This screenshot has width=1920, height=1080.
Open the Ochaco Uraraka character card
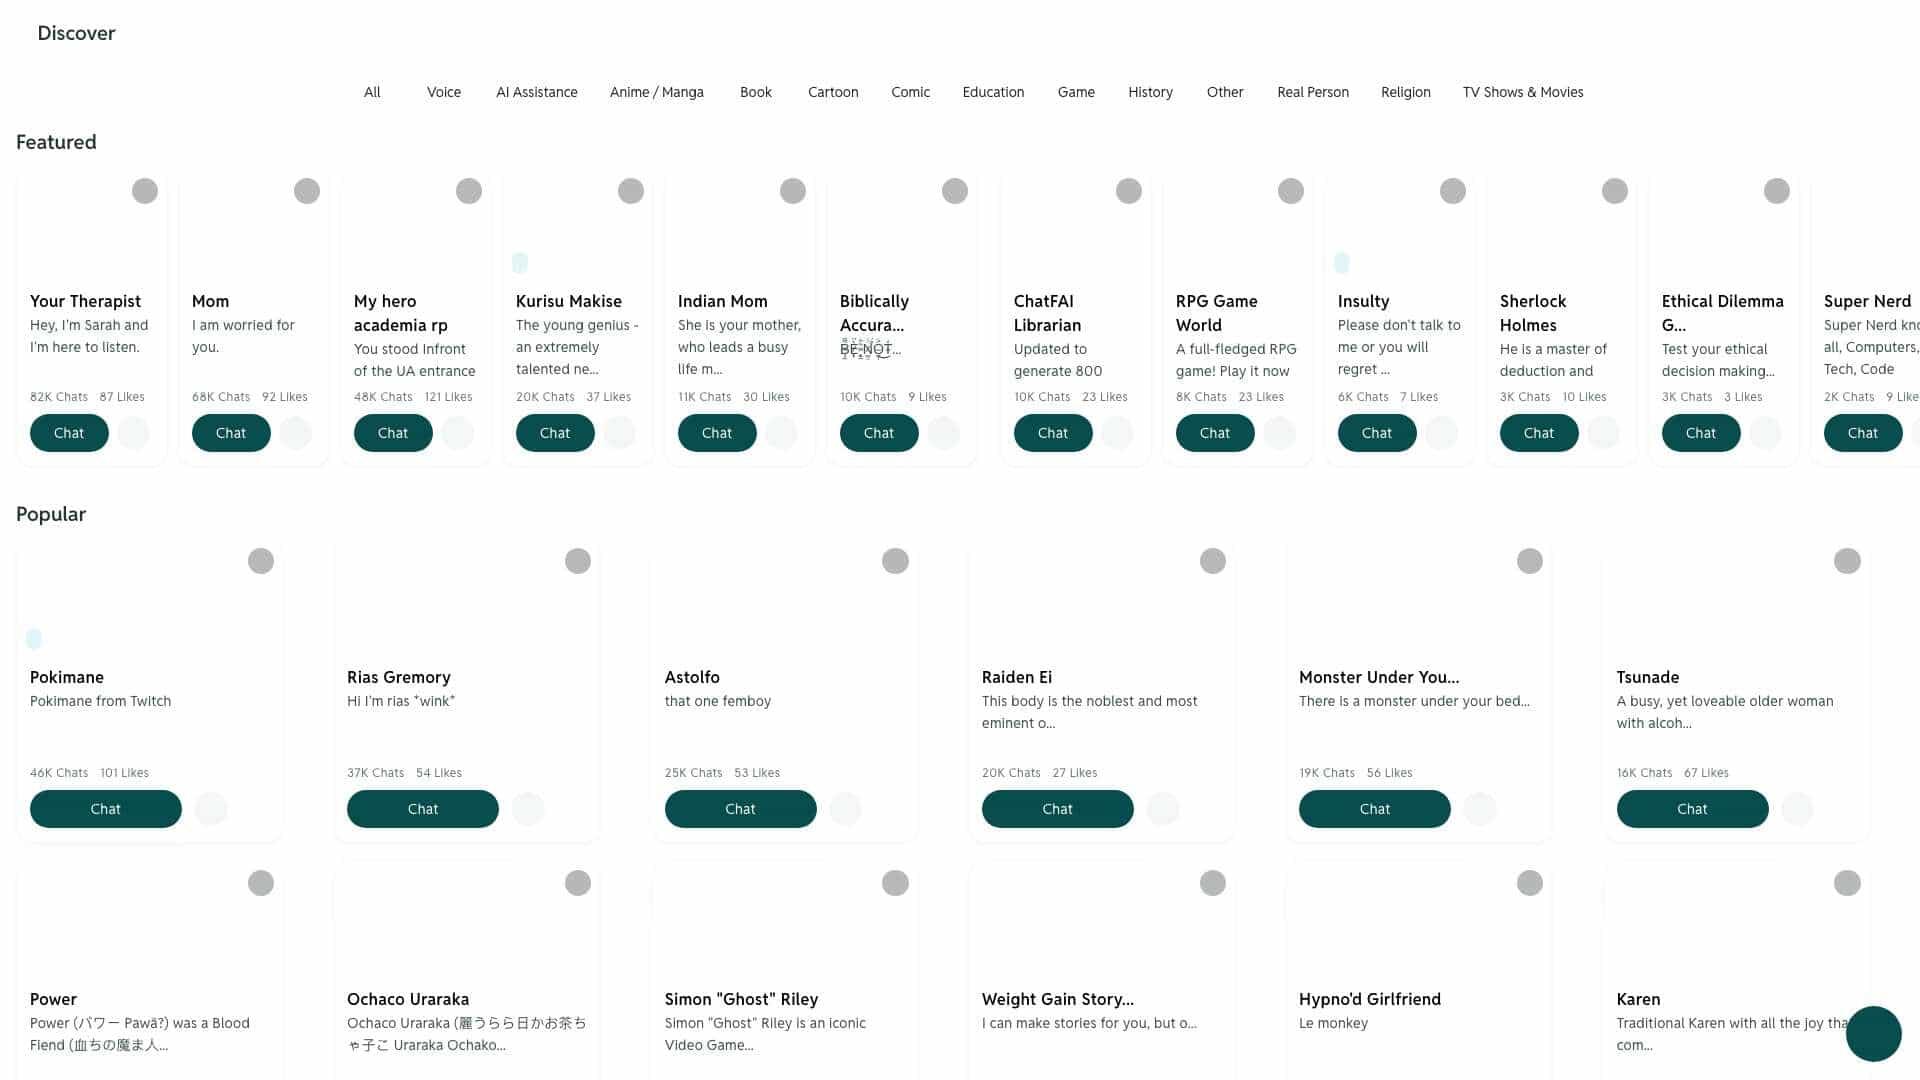click(408, 999)
